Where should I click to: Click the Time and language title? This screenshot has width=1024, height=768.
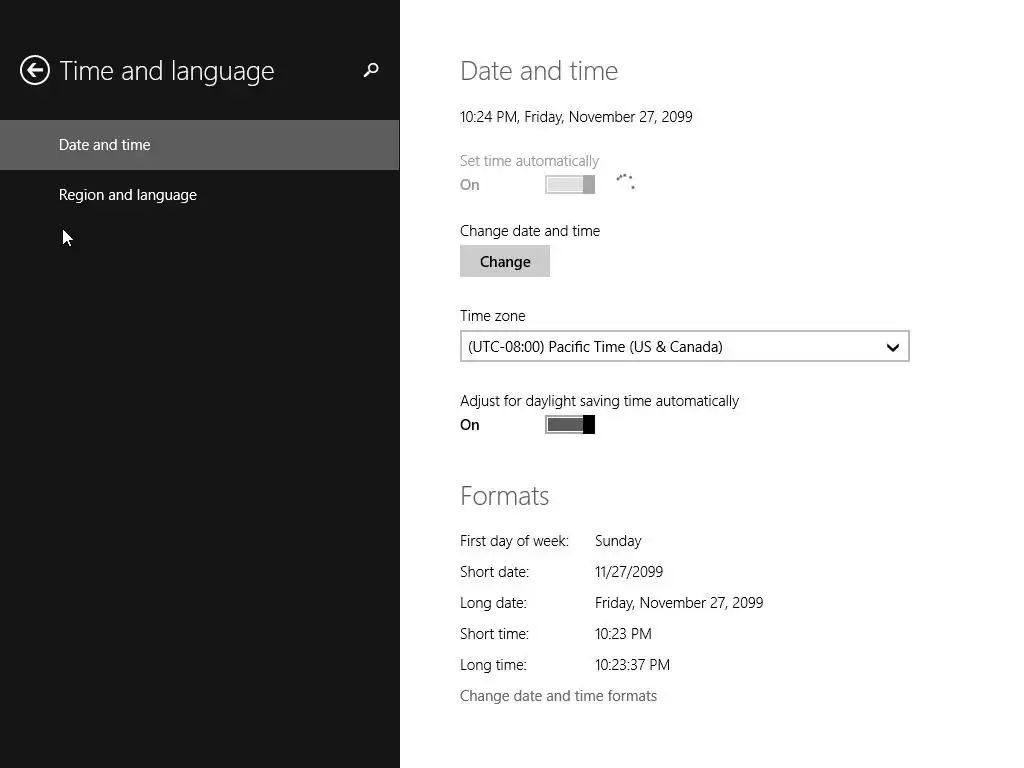coord(167,71)
